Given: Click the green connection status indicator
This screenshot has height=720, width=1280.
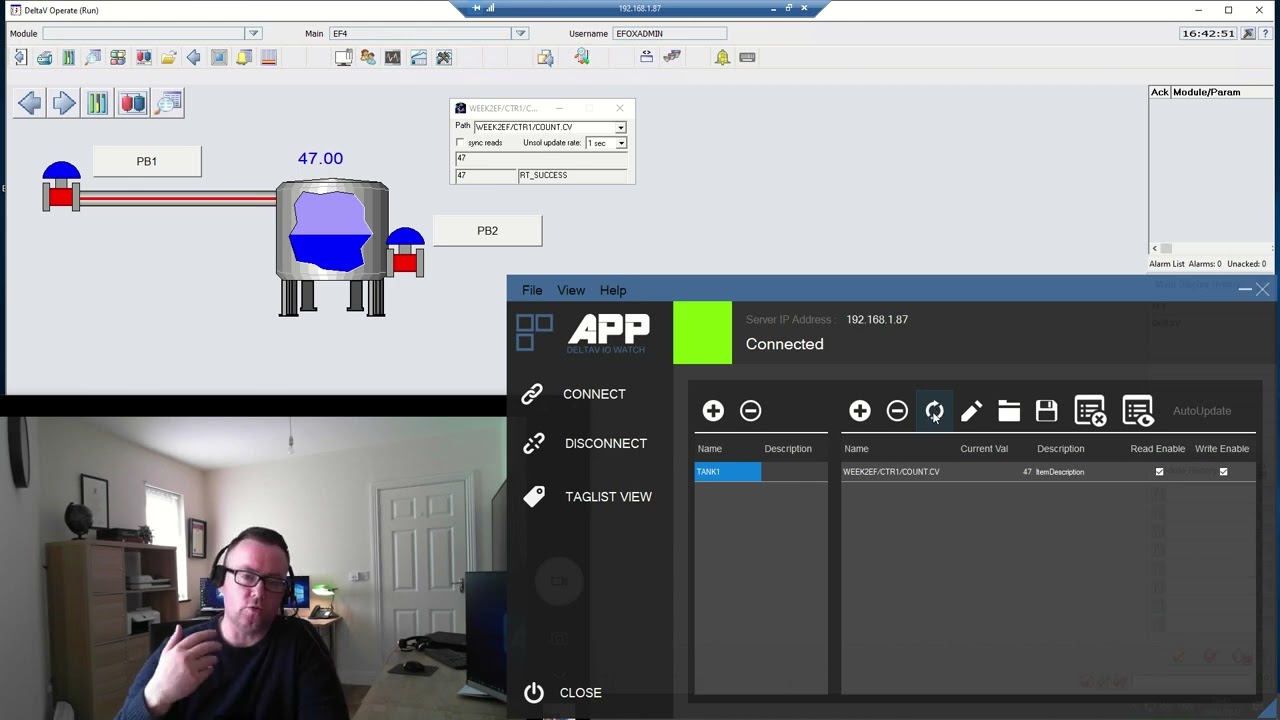Looking at the screenshot, I should coord(702,333).
